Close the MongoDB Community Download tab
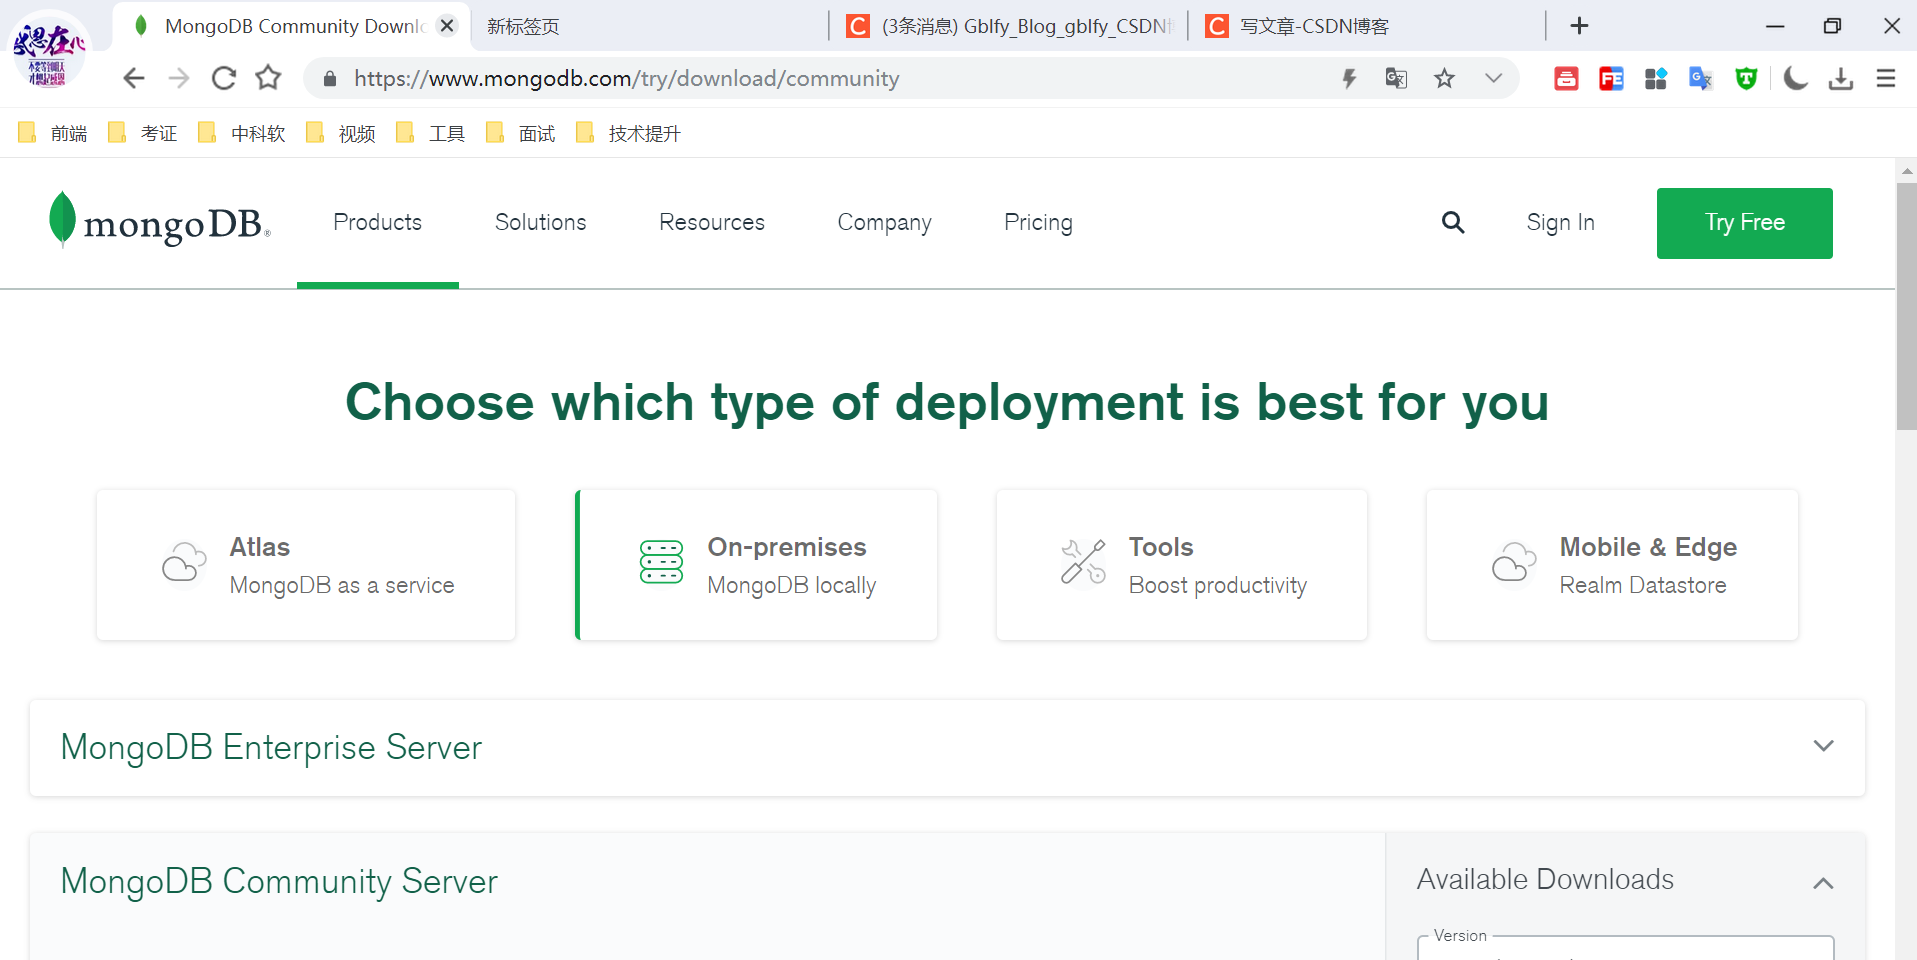The height and width of the screenshot is (960, 1917). [447, 26]
